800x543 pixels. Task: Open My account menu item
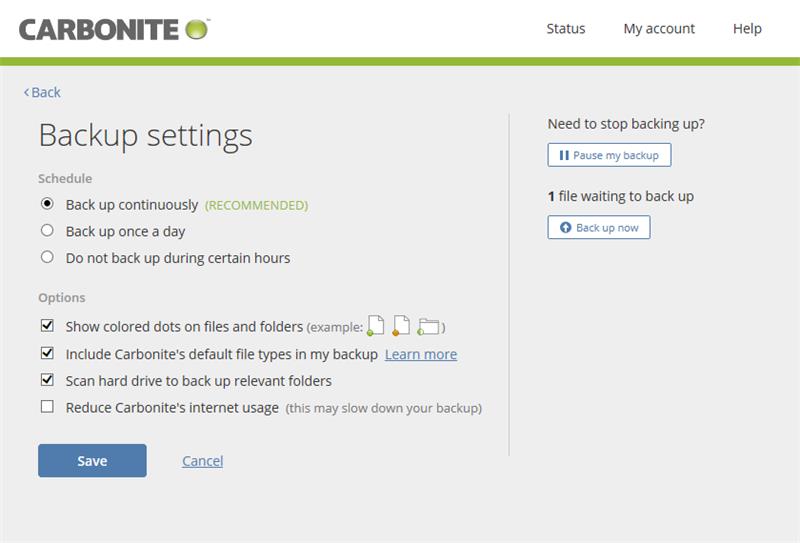click(x=659, y=29)
